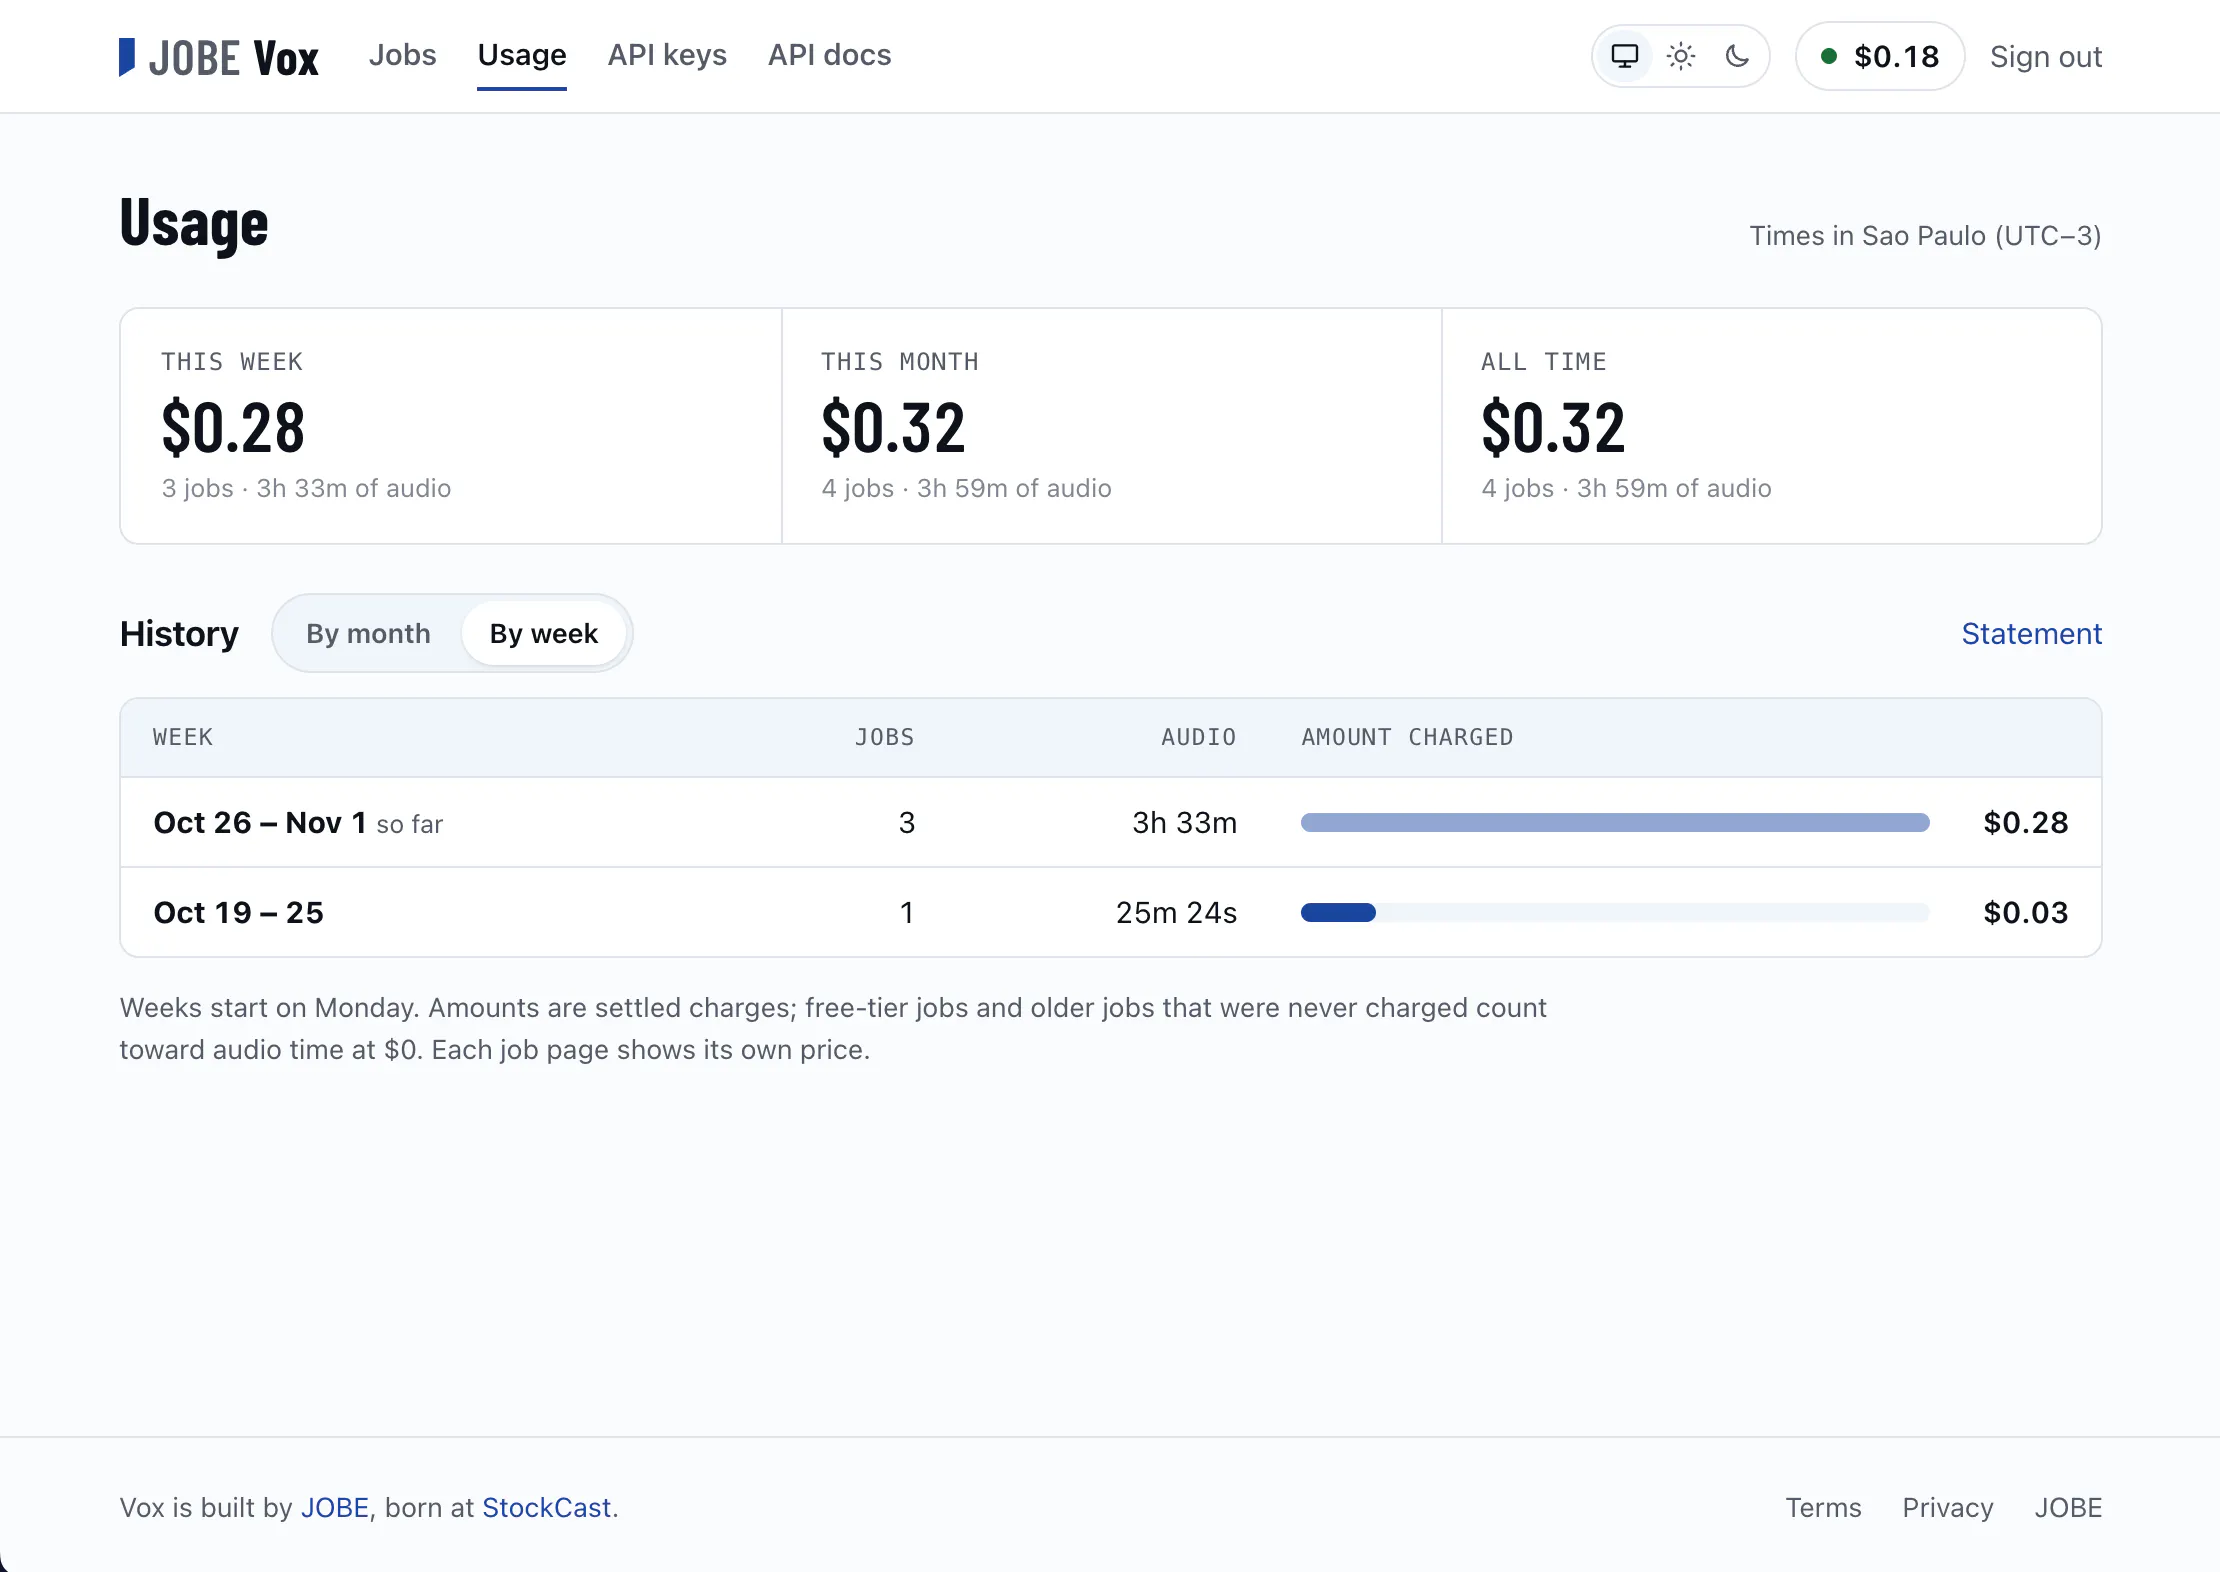
Task: Switch to light theme sun icon
Action: pos(1681,56)
